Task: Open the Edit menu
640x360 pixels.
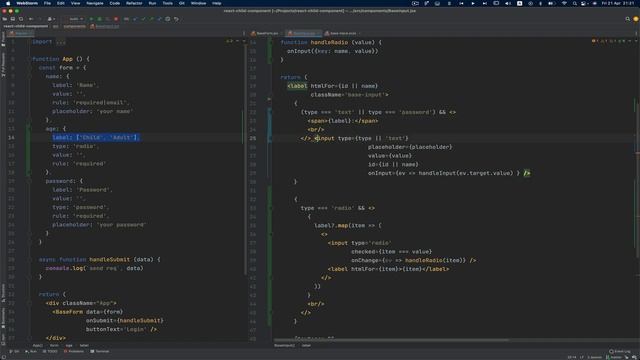Action: [61, 3]
